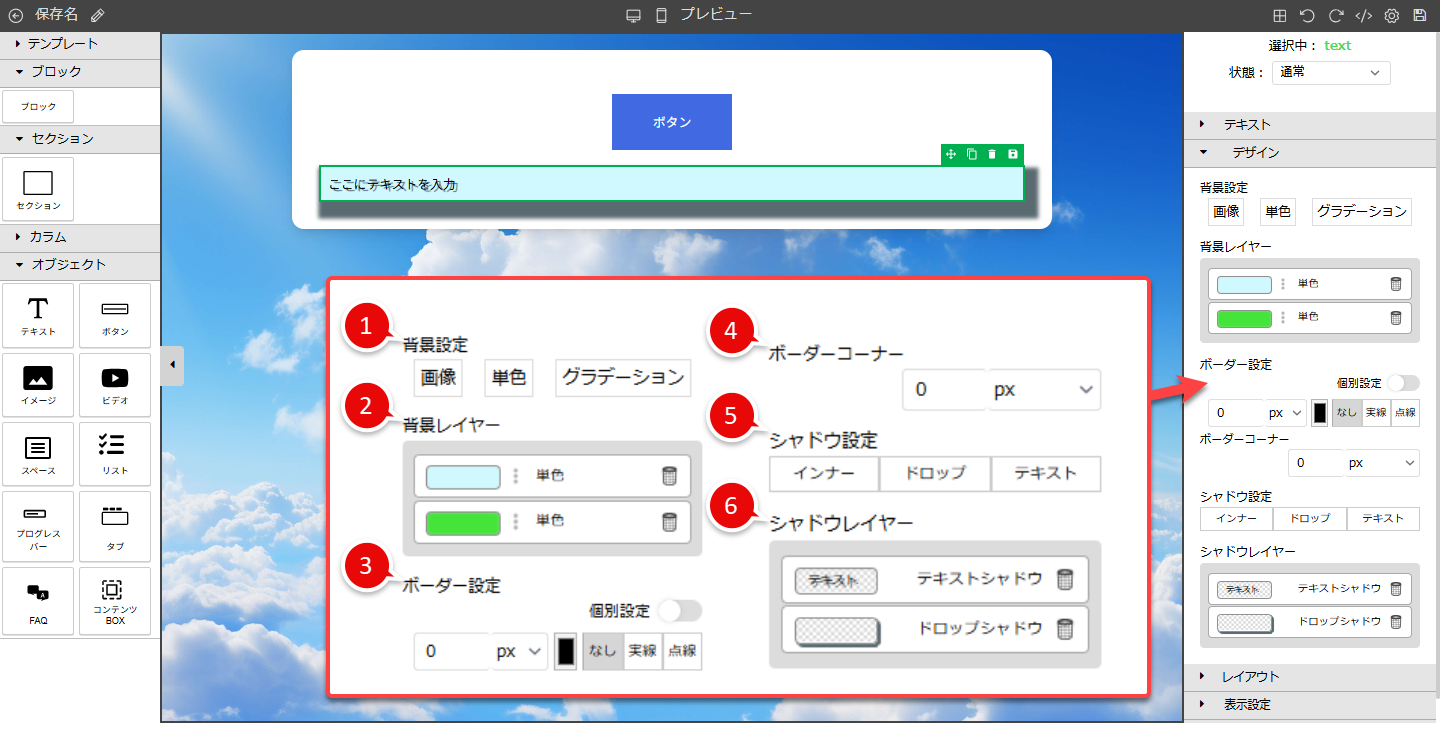Viewport: 1440px width, 731px height.
Task: Expand the テンプレート section
Action: (x=62, y=44)
